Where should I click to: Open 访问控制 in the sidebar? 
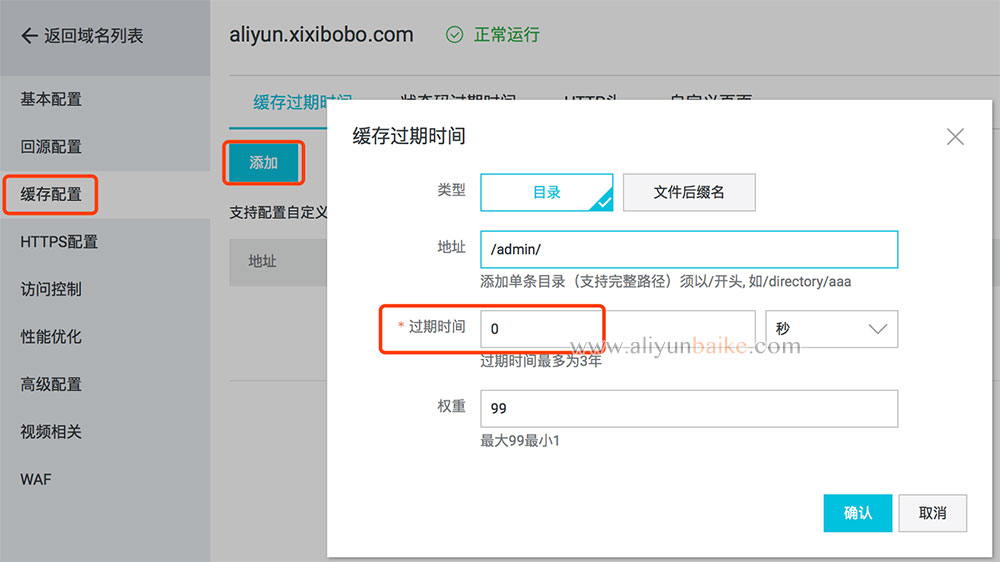(51, 290)
